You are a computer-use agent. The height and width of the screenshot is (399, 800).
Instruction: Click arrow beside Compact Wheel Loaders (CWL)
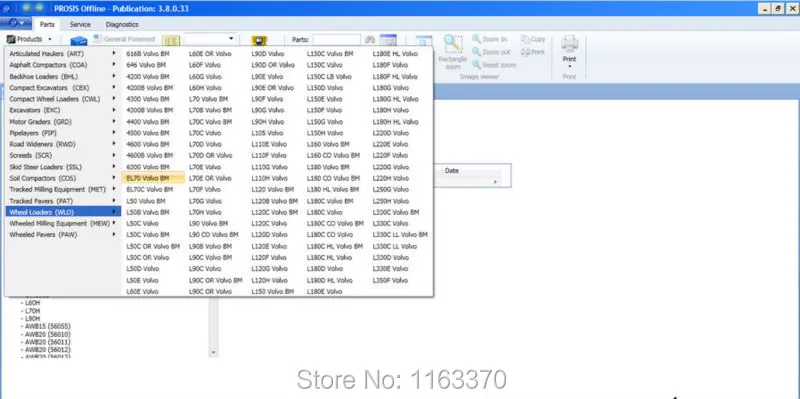coord(114,99)
